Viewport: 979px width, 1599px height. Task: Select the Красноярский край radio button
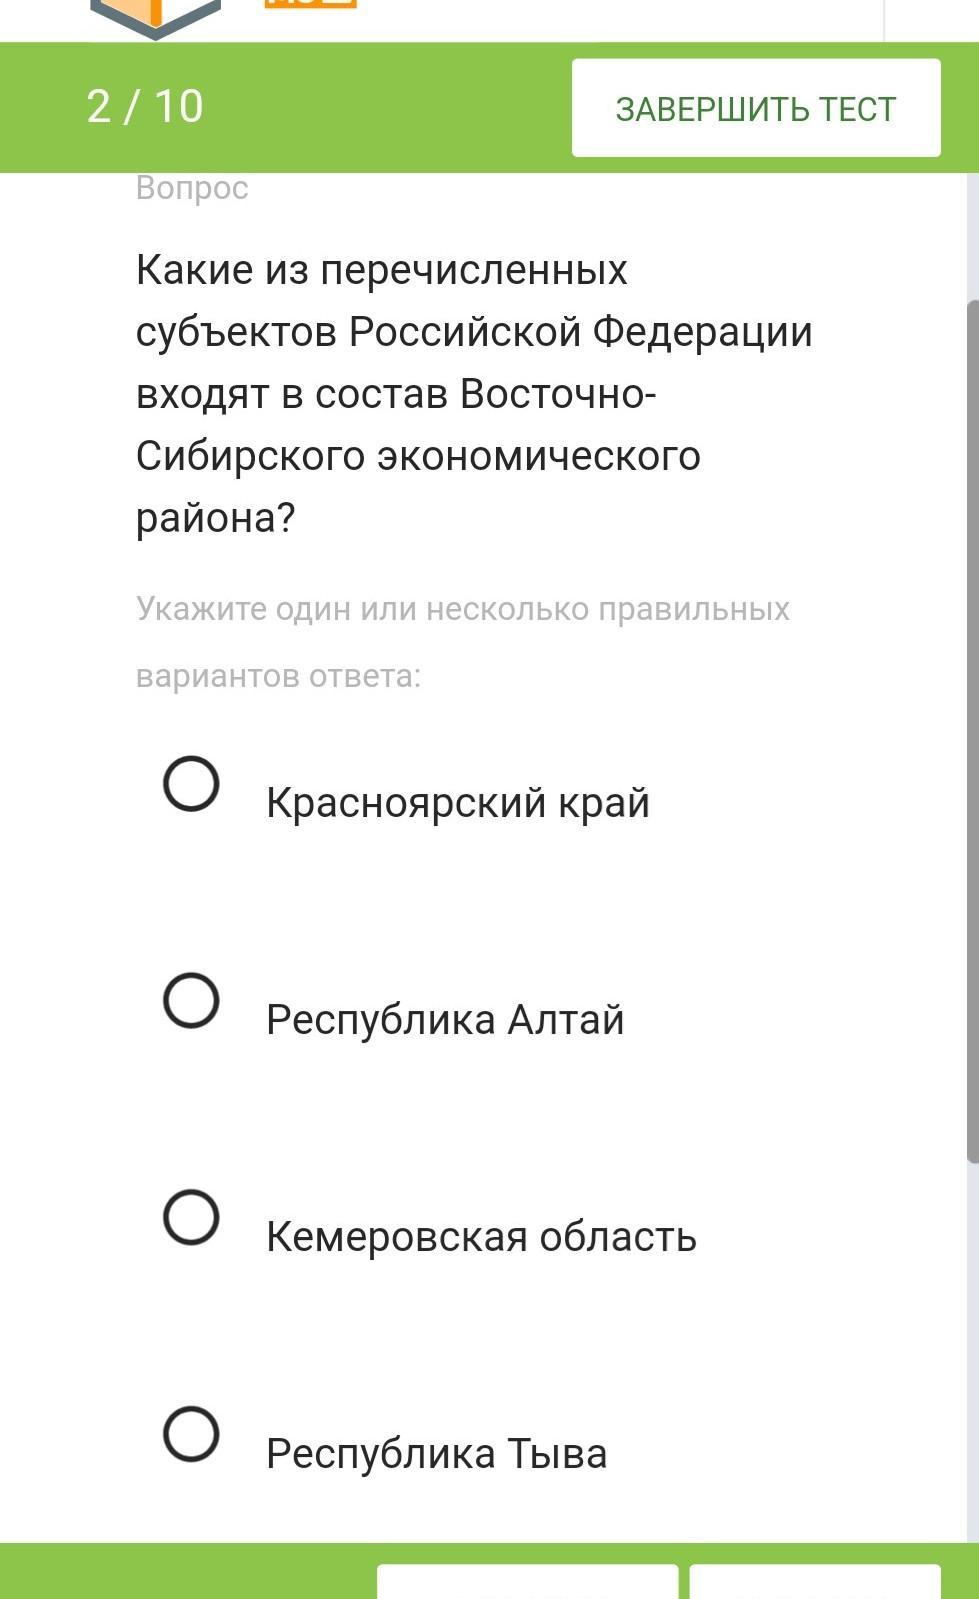tap(191, 783)
